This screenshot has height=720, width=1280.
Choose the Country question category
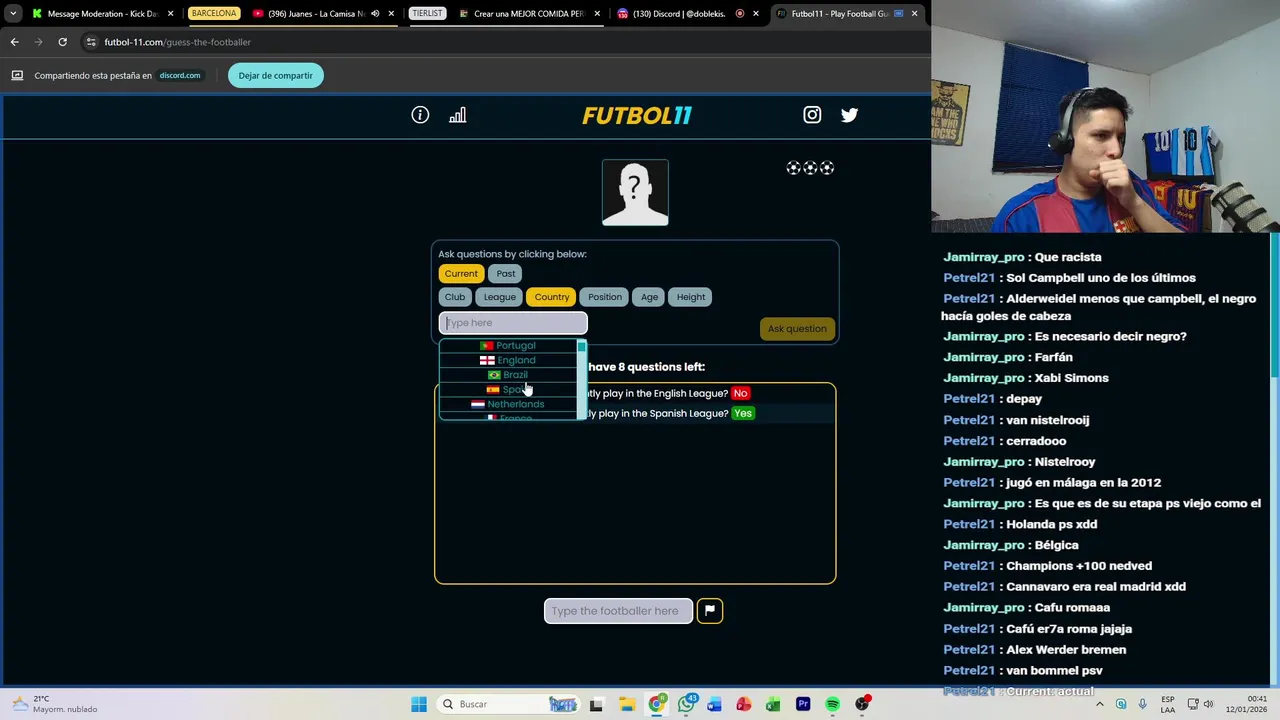pyautogui.click(x=552, y=297)
